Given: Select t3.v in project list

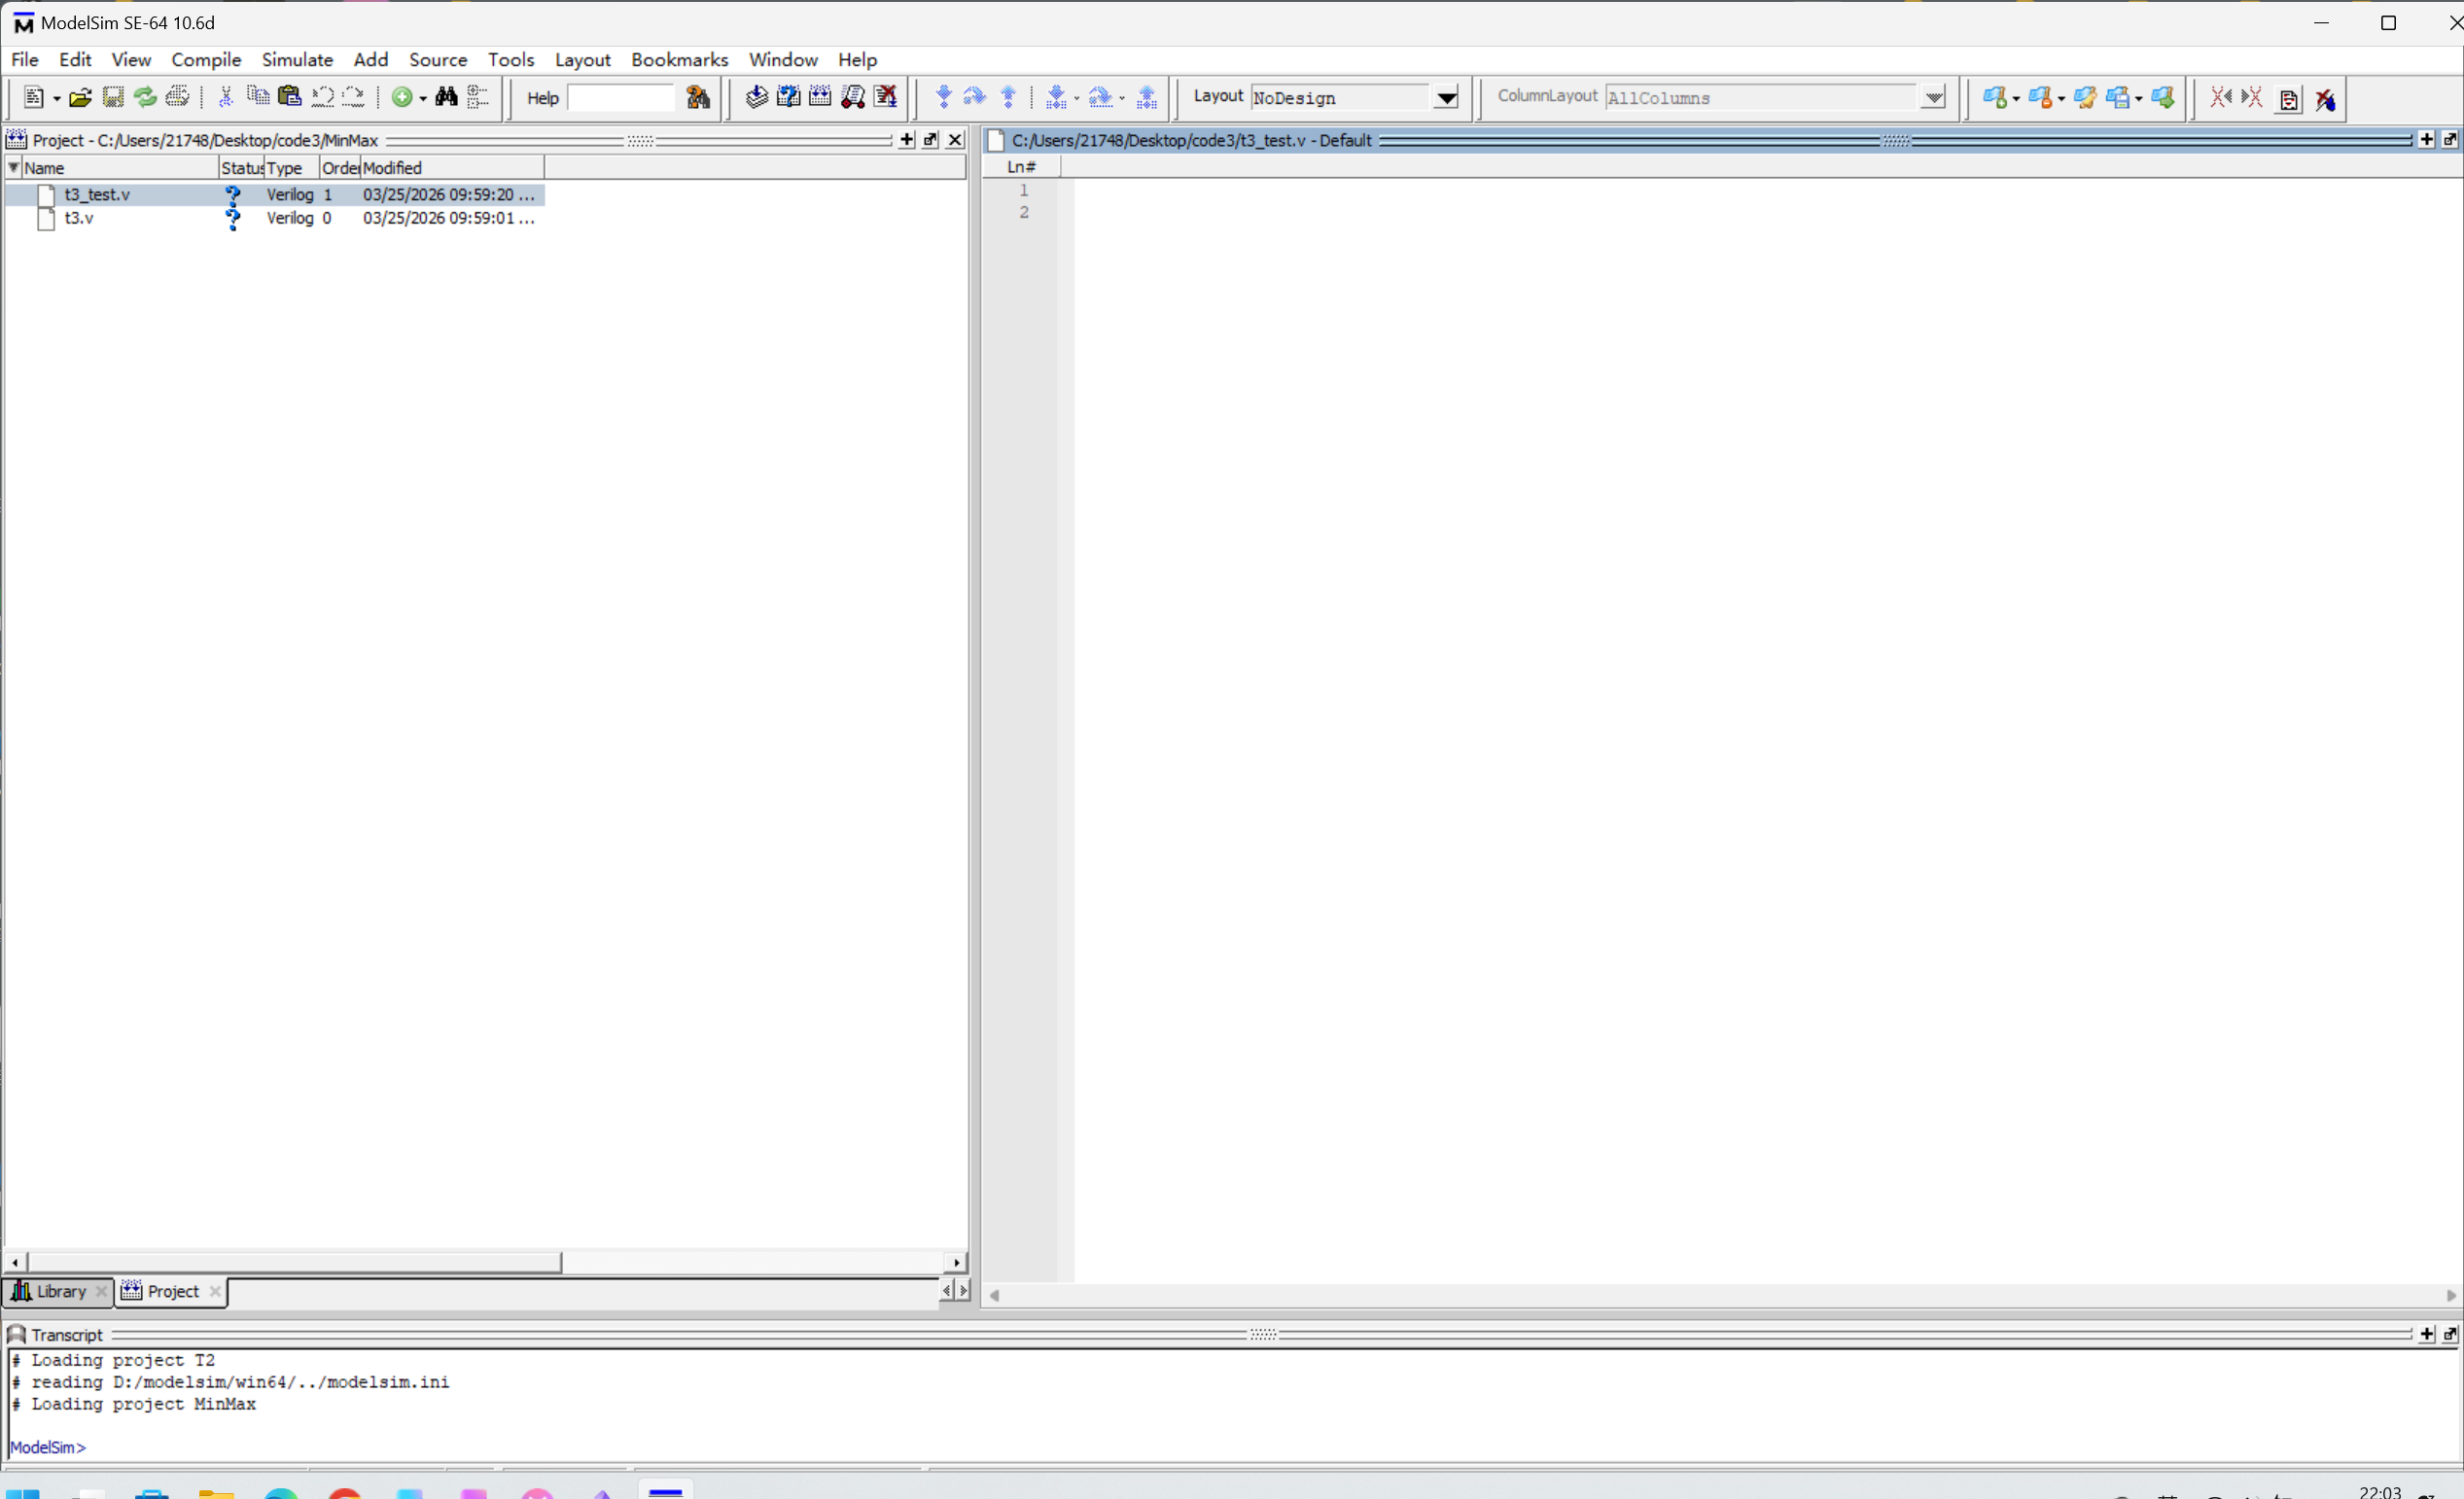Looking at the screenshot, I should [79, 218].
